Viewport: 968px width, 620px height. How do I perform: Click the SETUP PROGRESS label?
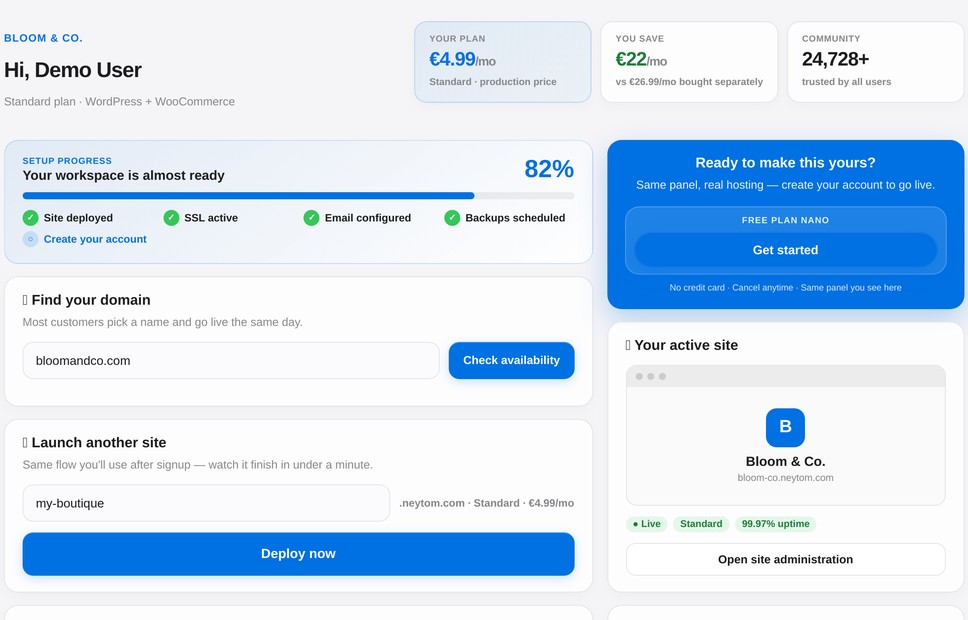pos(67,161)
